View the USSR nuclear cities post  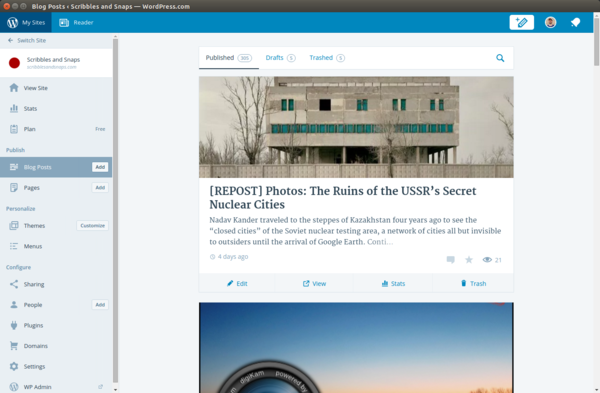(x=315, y=284)
